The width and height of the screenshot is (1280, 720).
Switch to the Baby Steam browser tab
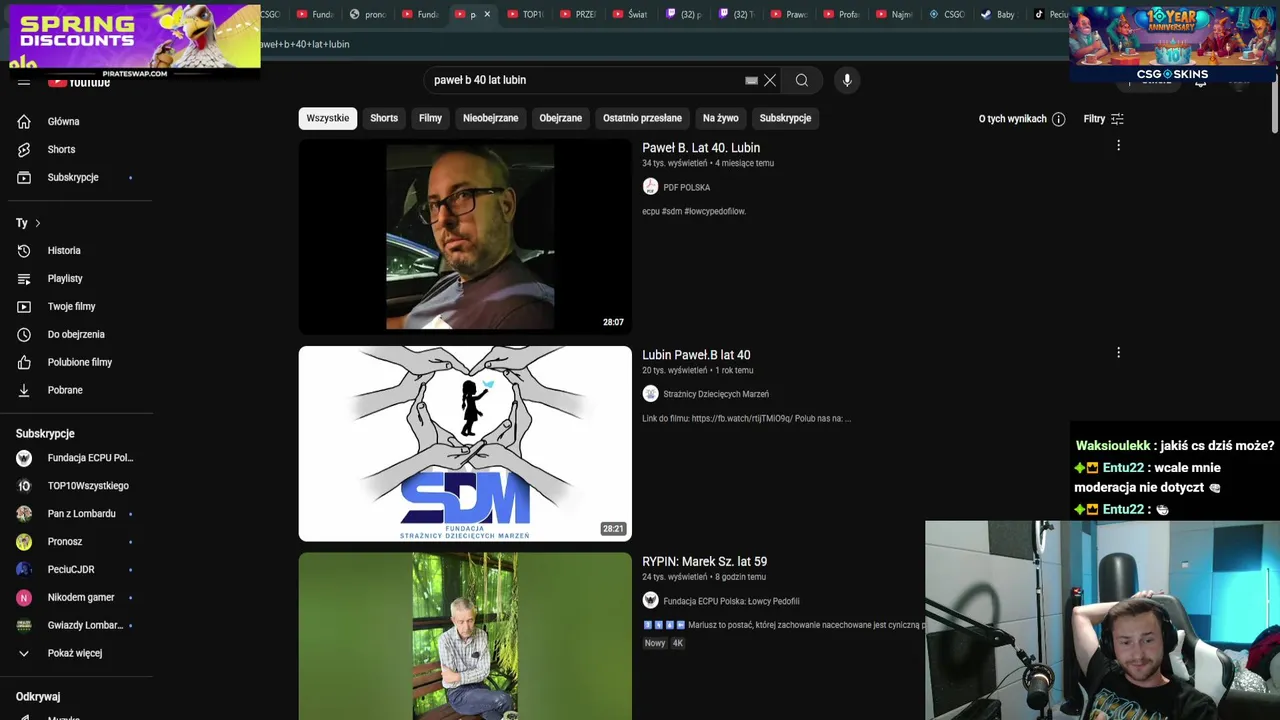[998, 14]
